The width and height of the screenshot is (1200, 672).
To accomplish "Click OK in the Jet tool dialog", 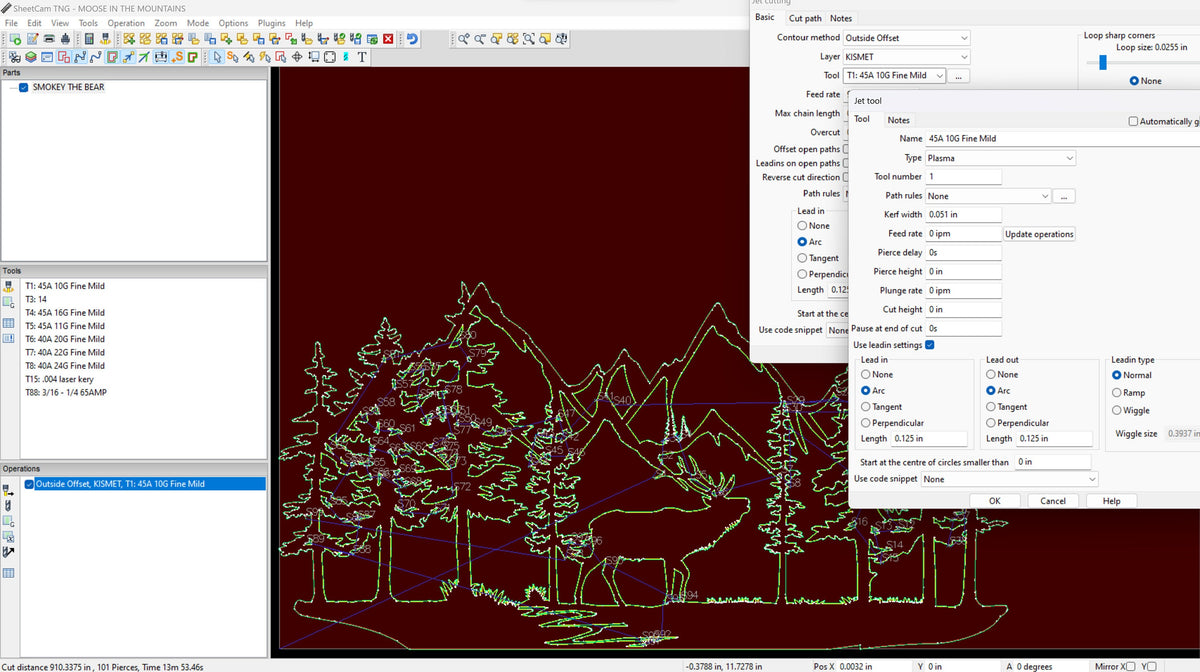I will coord(994,501).
